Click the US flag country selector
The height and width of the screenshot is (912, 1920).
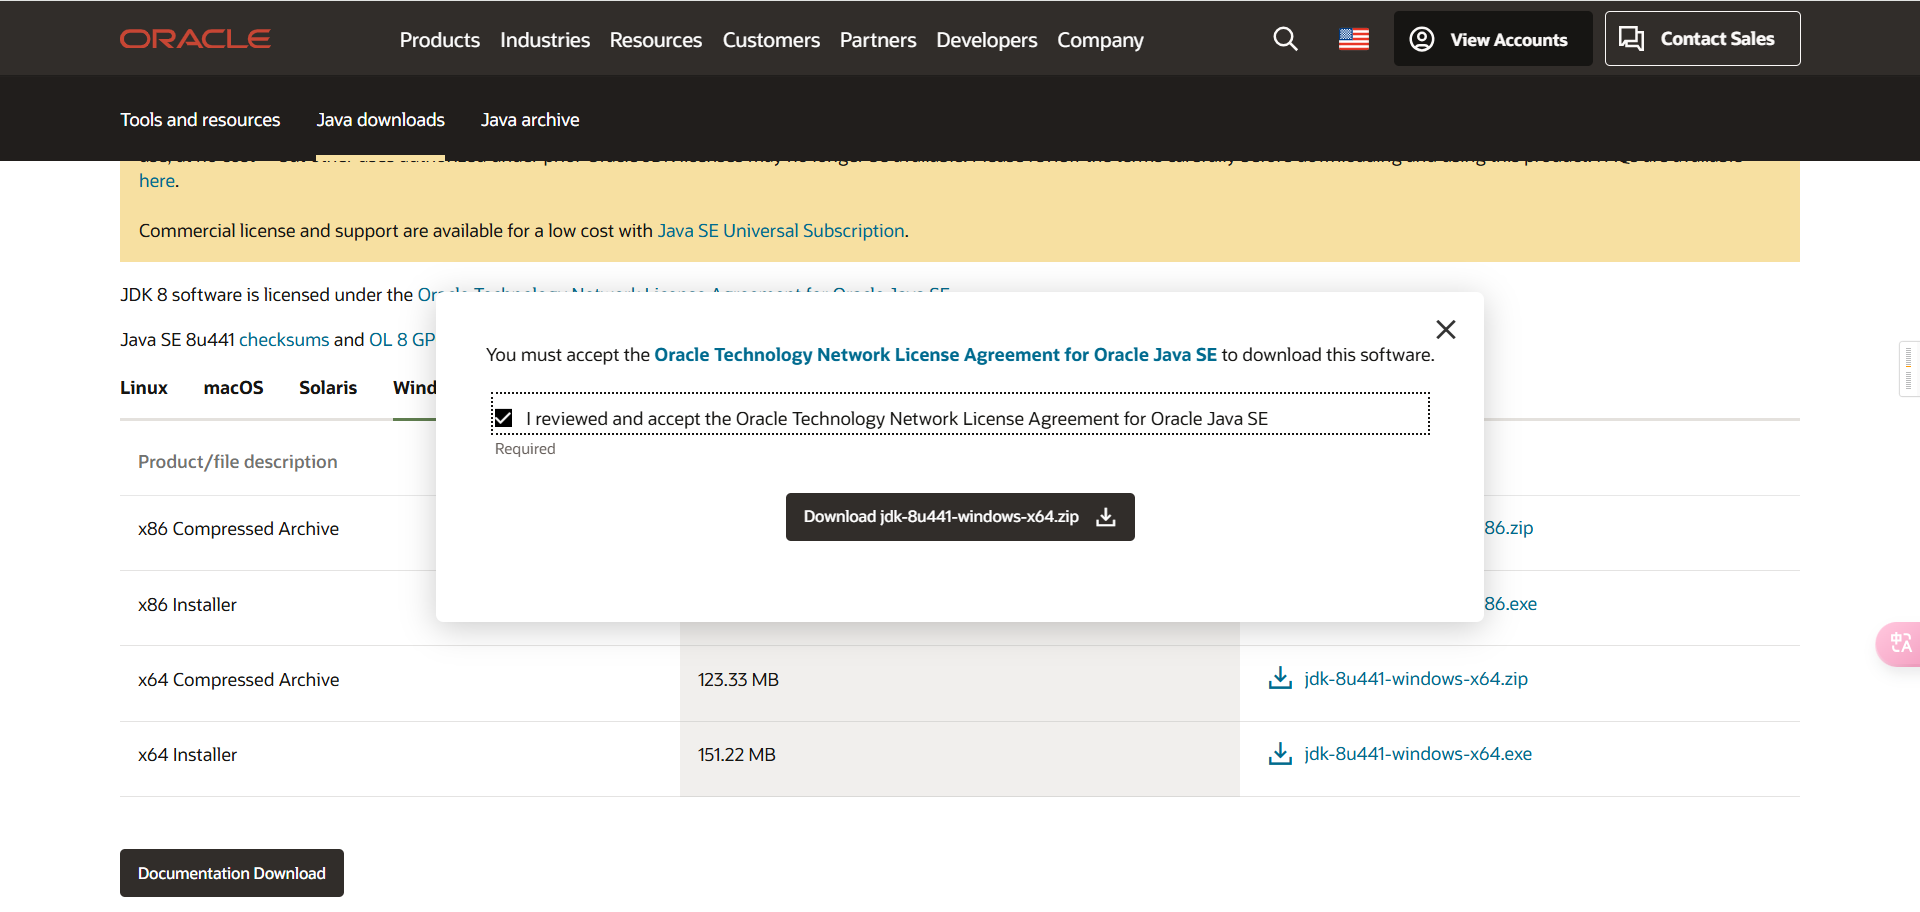coord(1354,39)
